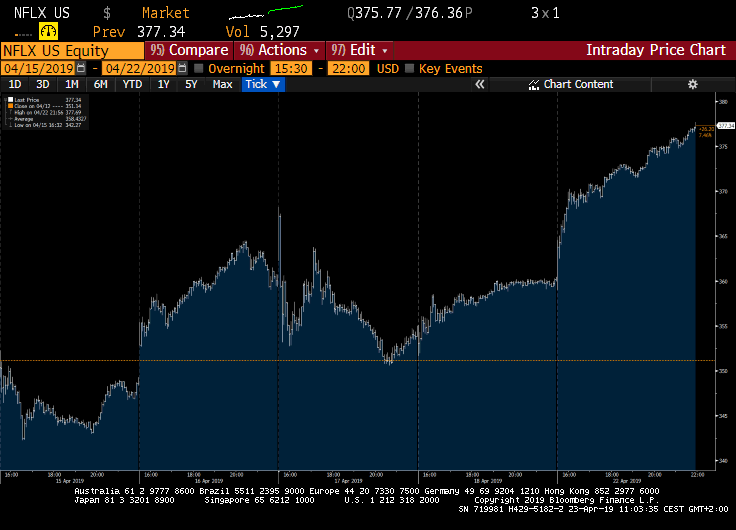Open the start date calendar picker
Screen dimensions: 736x530
(81, 69)
